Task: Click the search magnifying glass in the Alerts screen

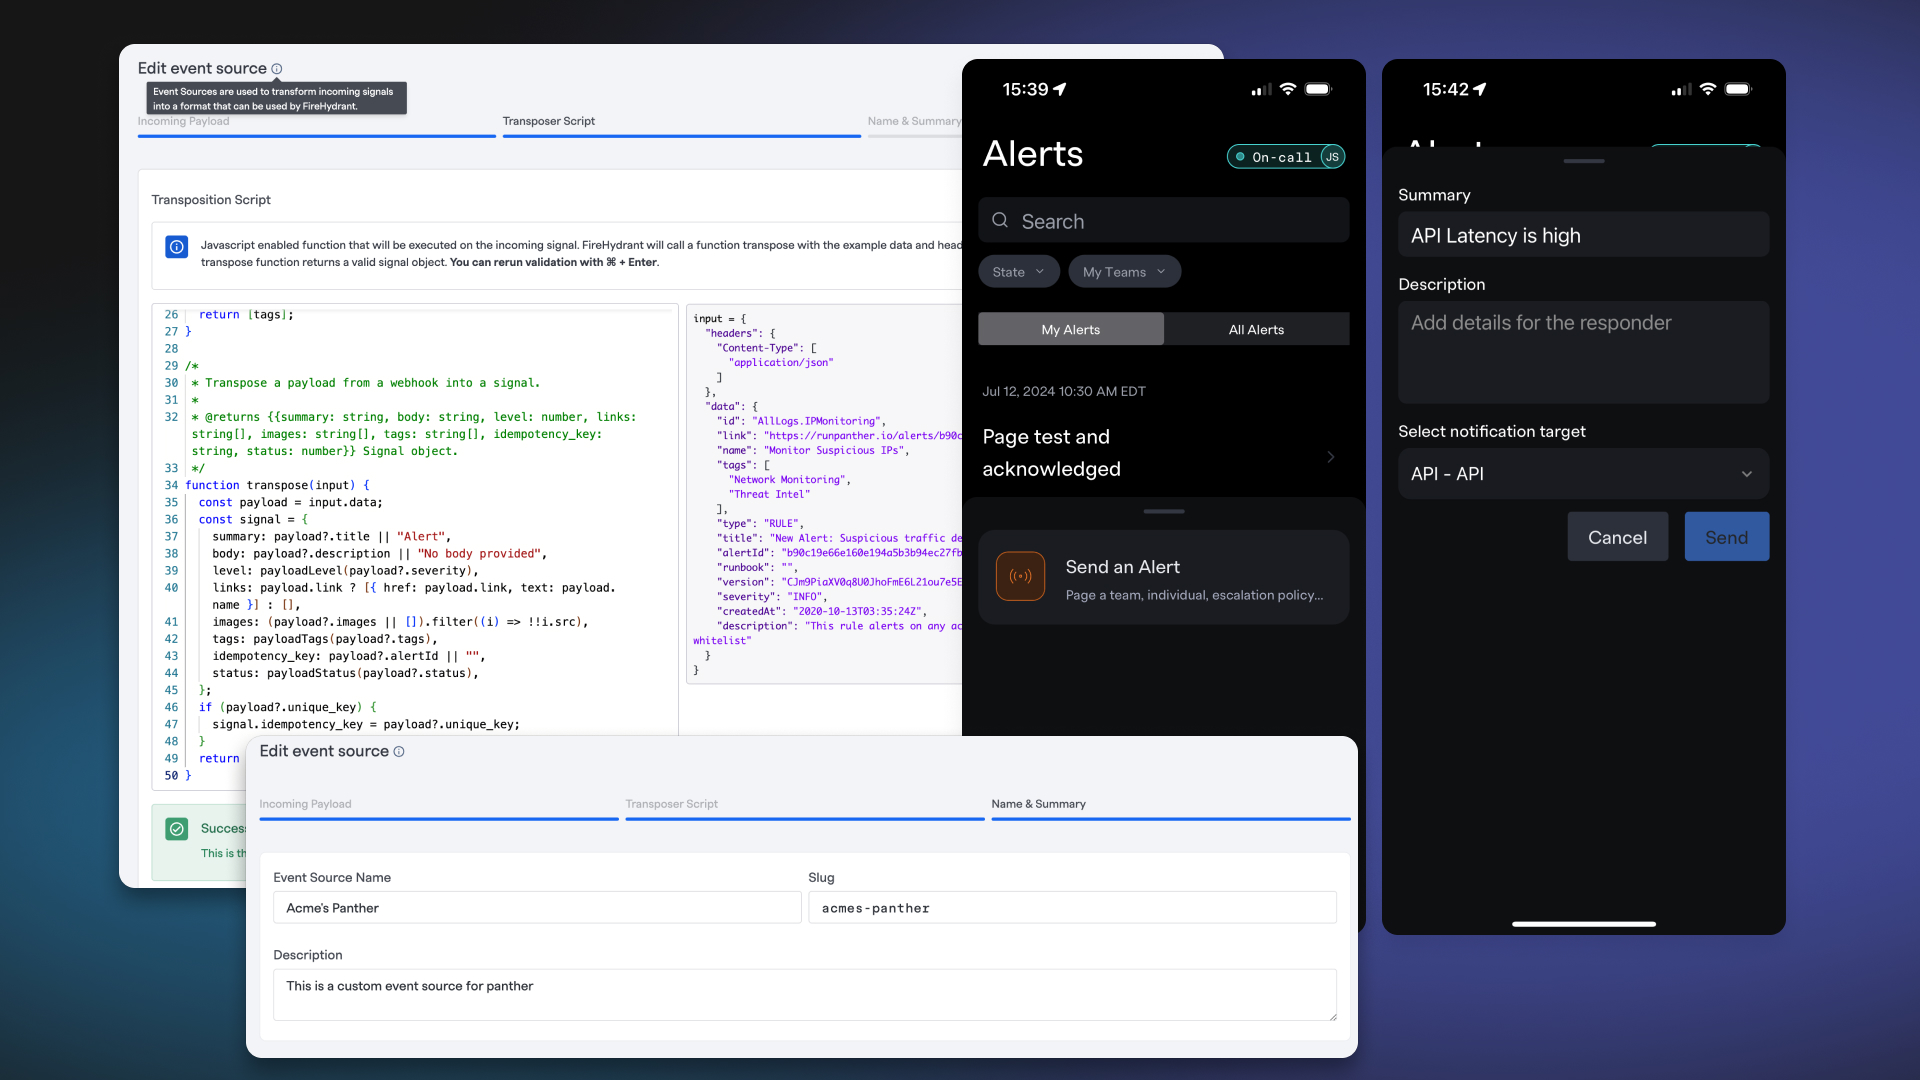Action: coord(1000,220)
